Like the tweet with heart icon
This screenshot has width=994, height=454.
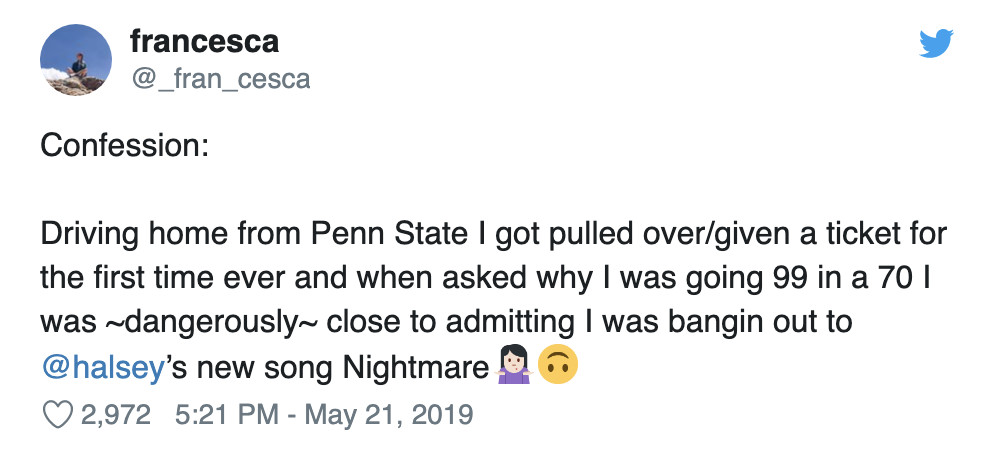(x=56, y=413)
